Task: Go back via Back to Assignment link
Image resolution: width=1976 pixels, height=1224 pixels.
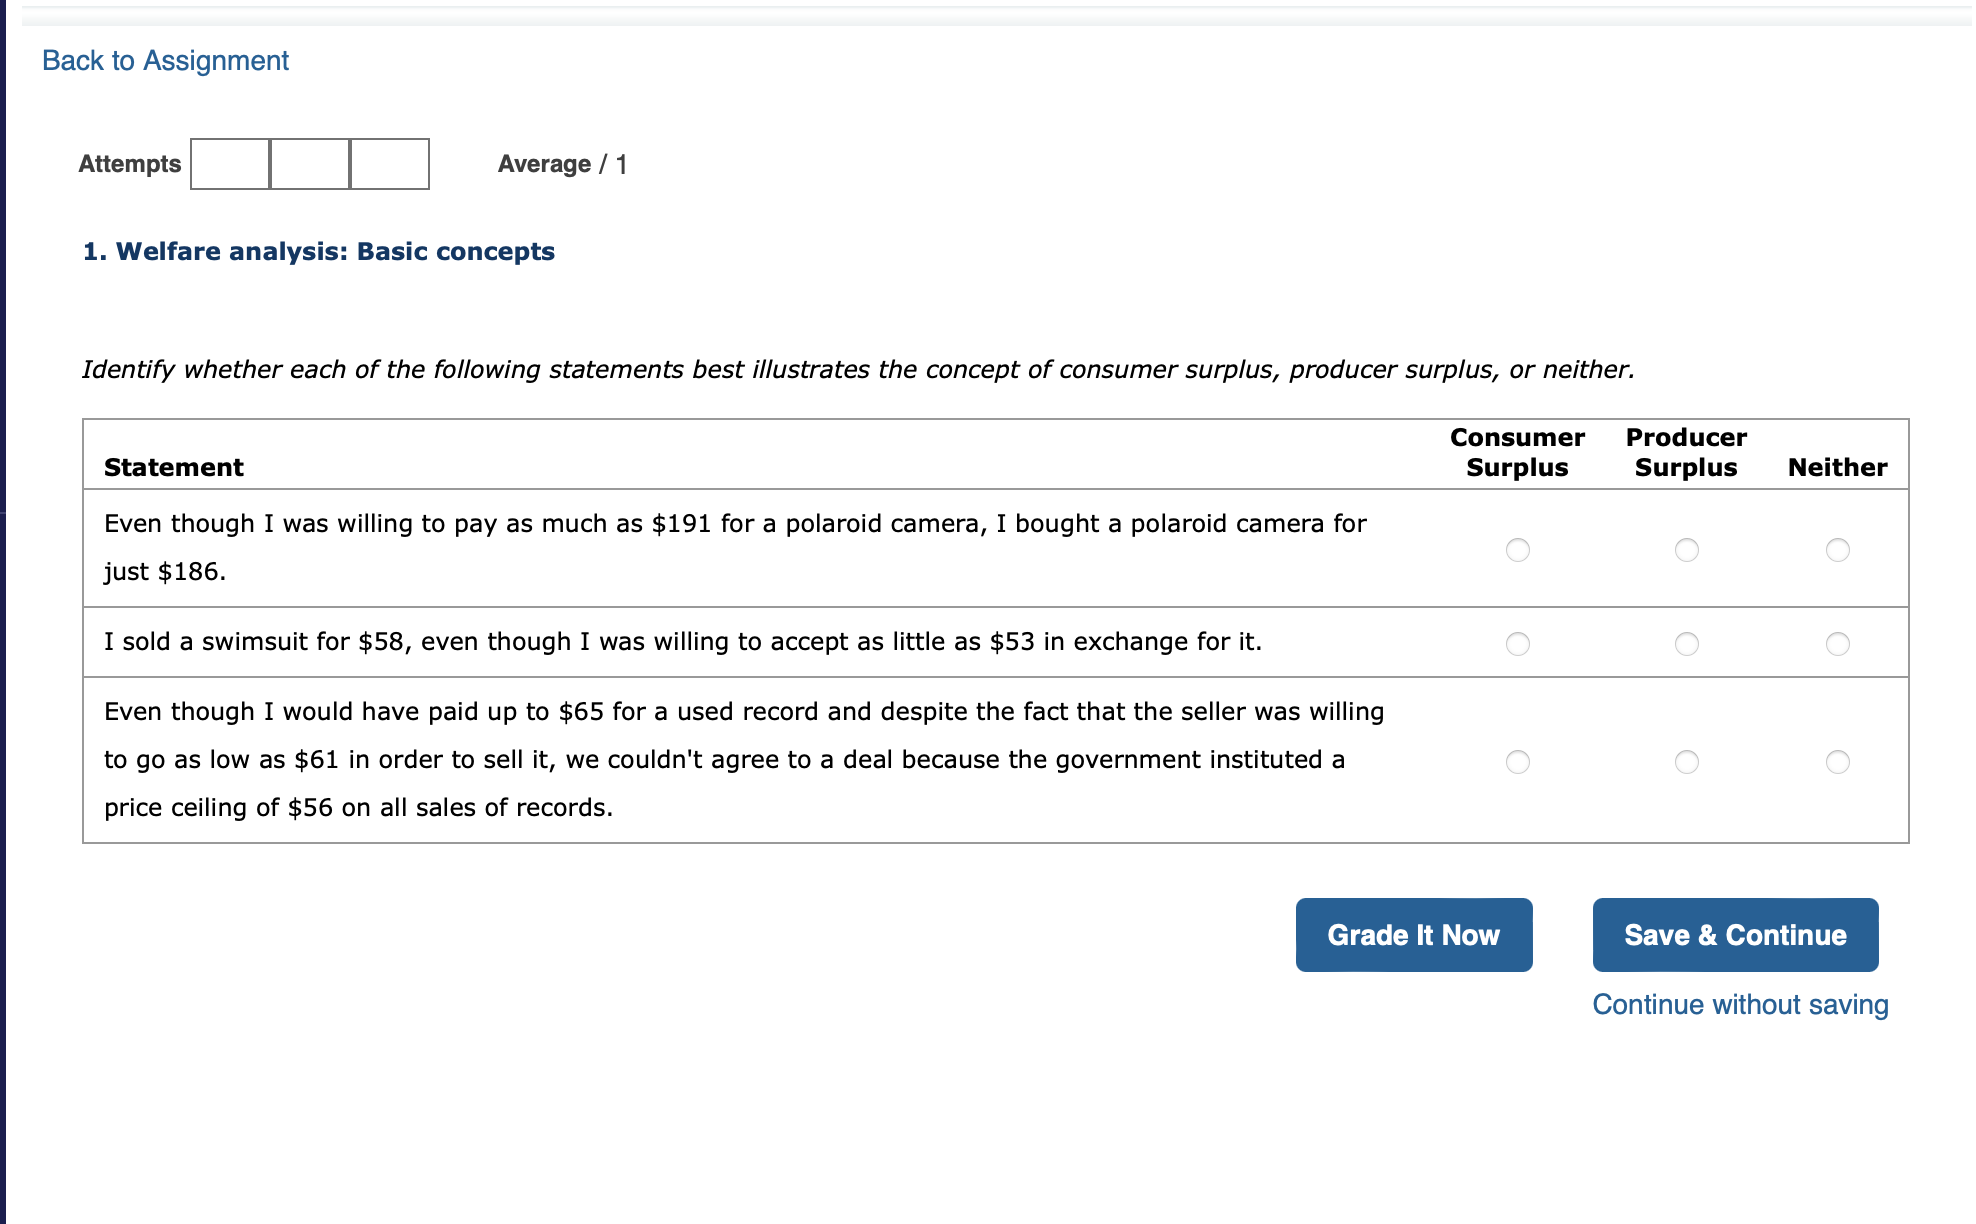Action: pyautogui.click(x=165, y=61)
